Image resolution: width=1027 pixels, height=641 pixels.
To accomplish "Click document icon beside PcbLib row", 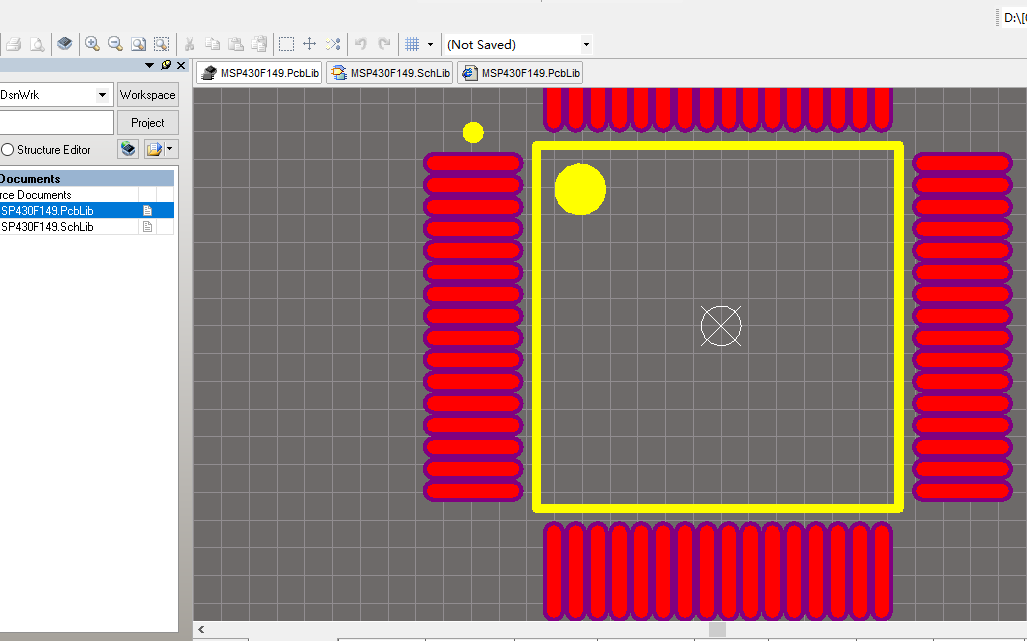I will (x=147, y=211).
